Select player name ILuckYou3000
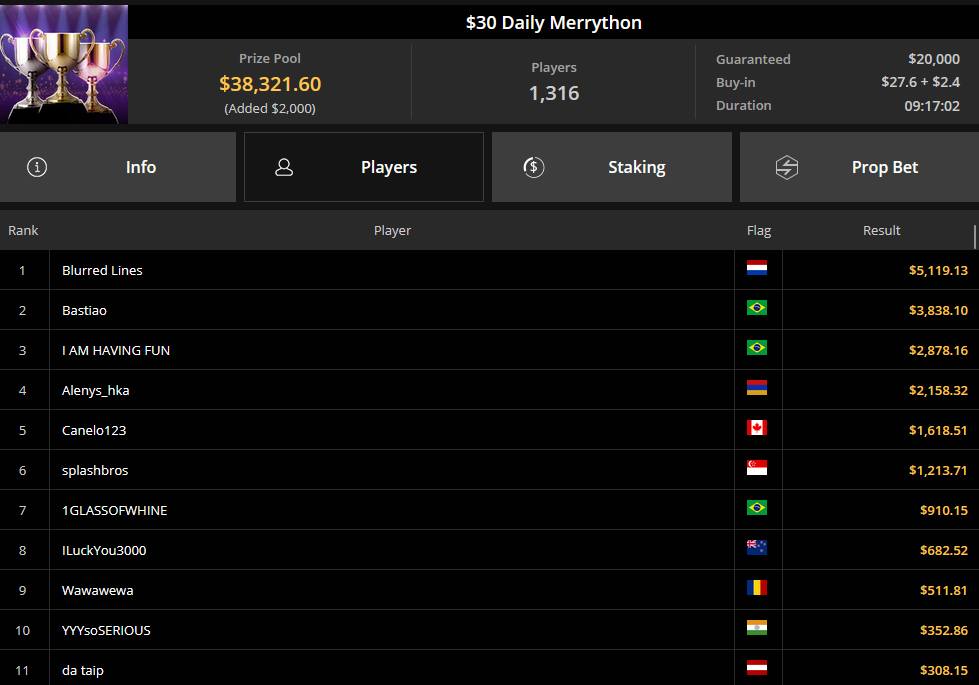 (104, 550)
